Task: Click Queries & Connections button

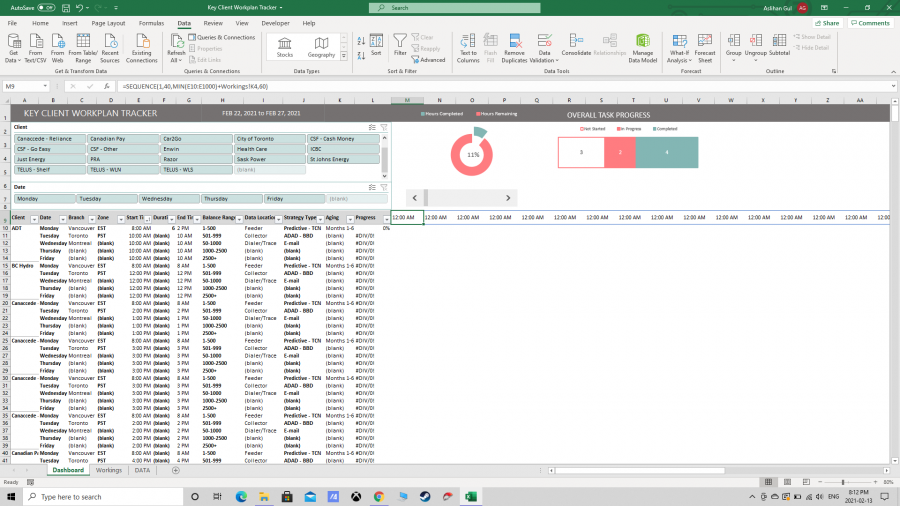Action: click(222, 37)
